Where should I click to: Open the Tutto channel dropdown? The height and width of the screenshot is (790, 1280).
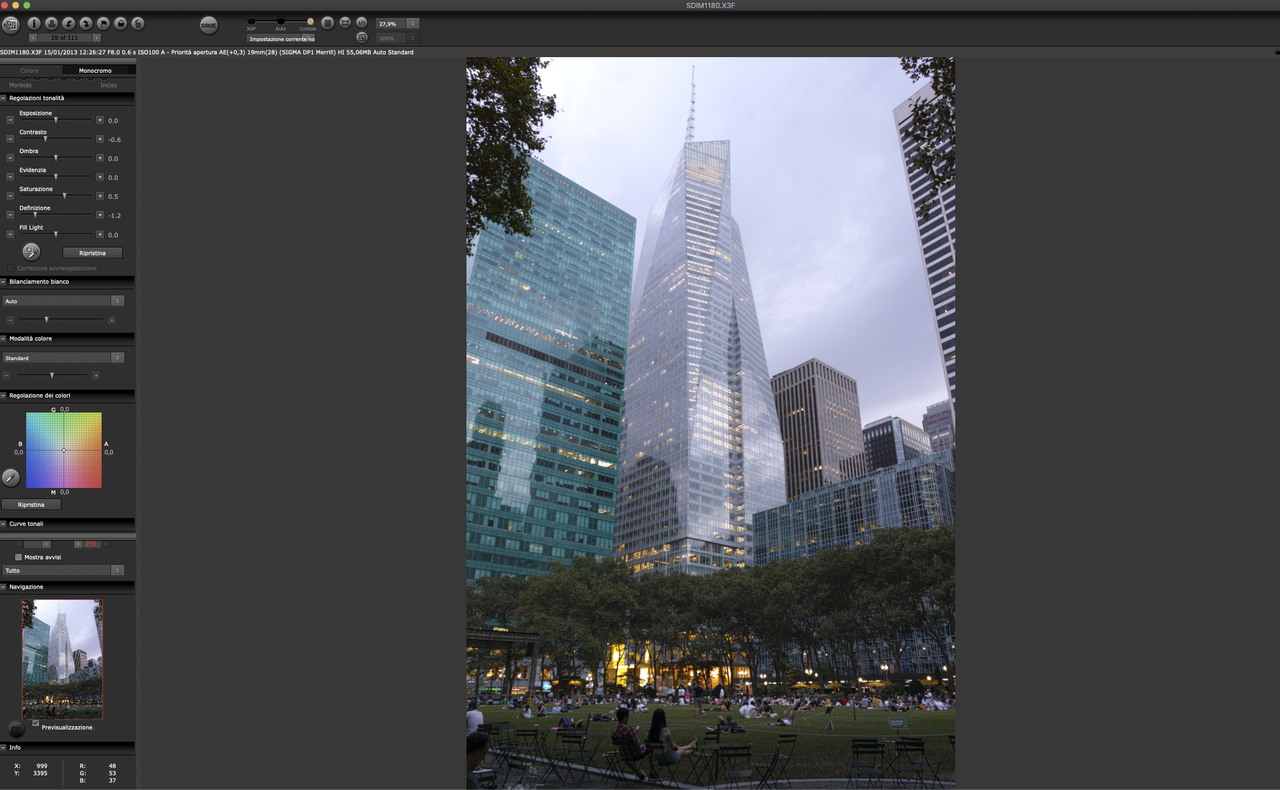63,570
